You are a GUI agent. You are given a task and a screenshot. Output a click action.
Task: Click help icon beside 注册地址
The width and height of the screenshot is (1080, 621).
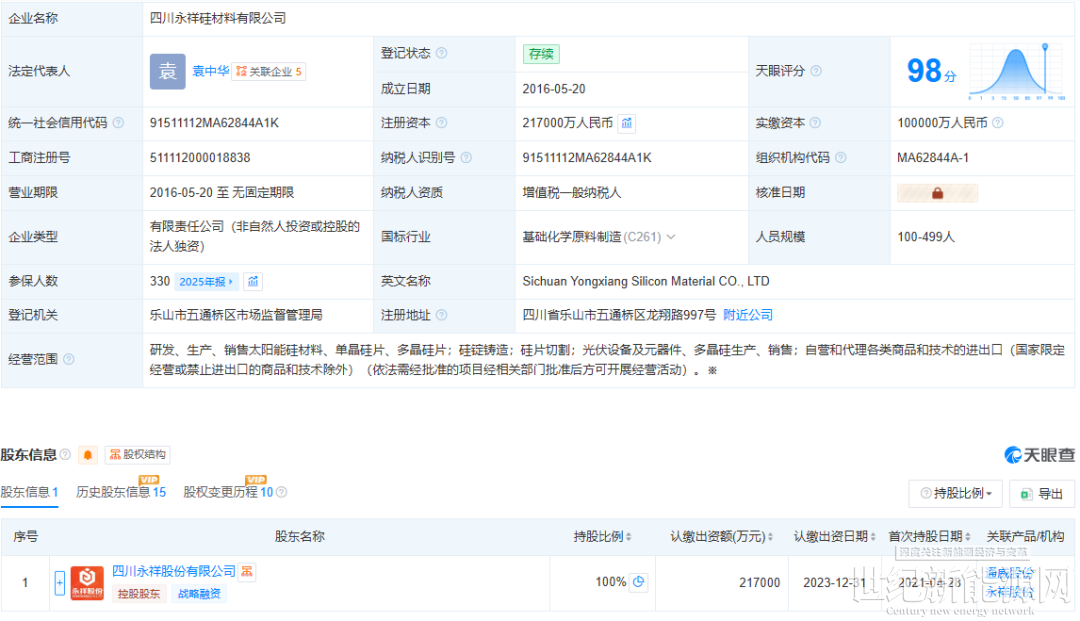pyautogui.click(x=442, y=315)
